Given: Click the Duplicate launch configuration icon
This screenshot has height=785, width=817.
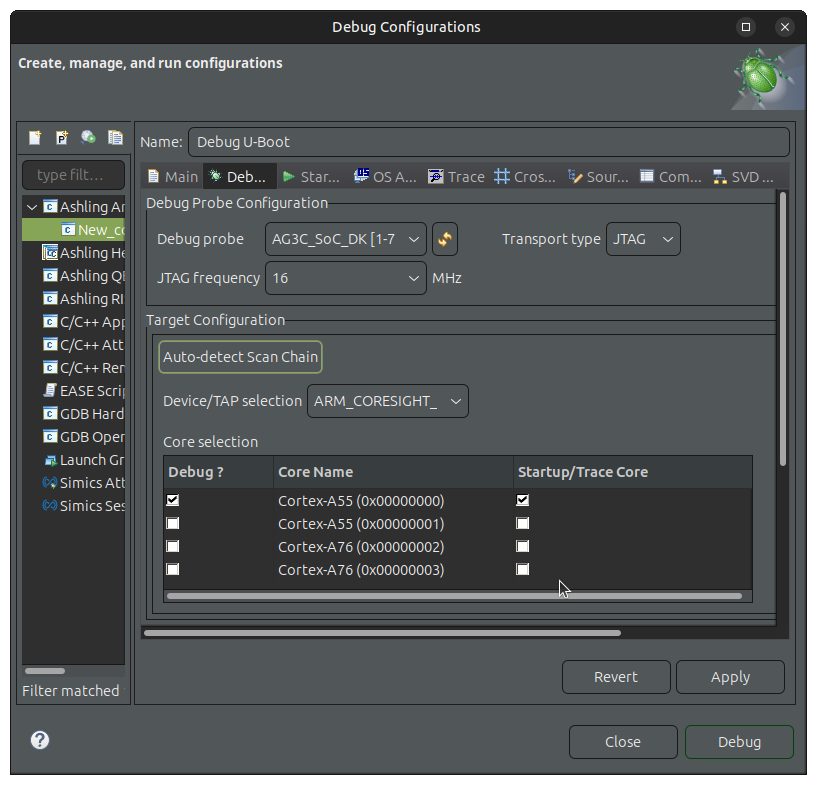Looking at the screenshot, I should (x=115, y=138).
